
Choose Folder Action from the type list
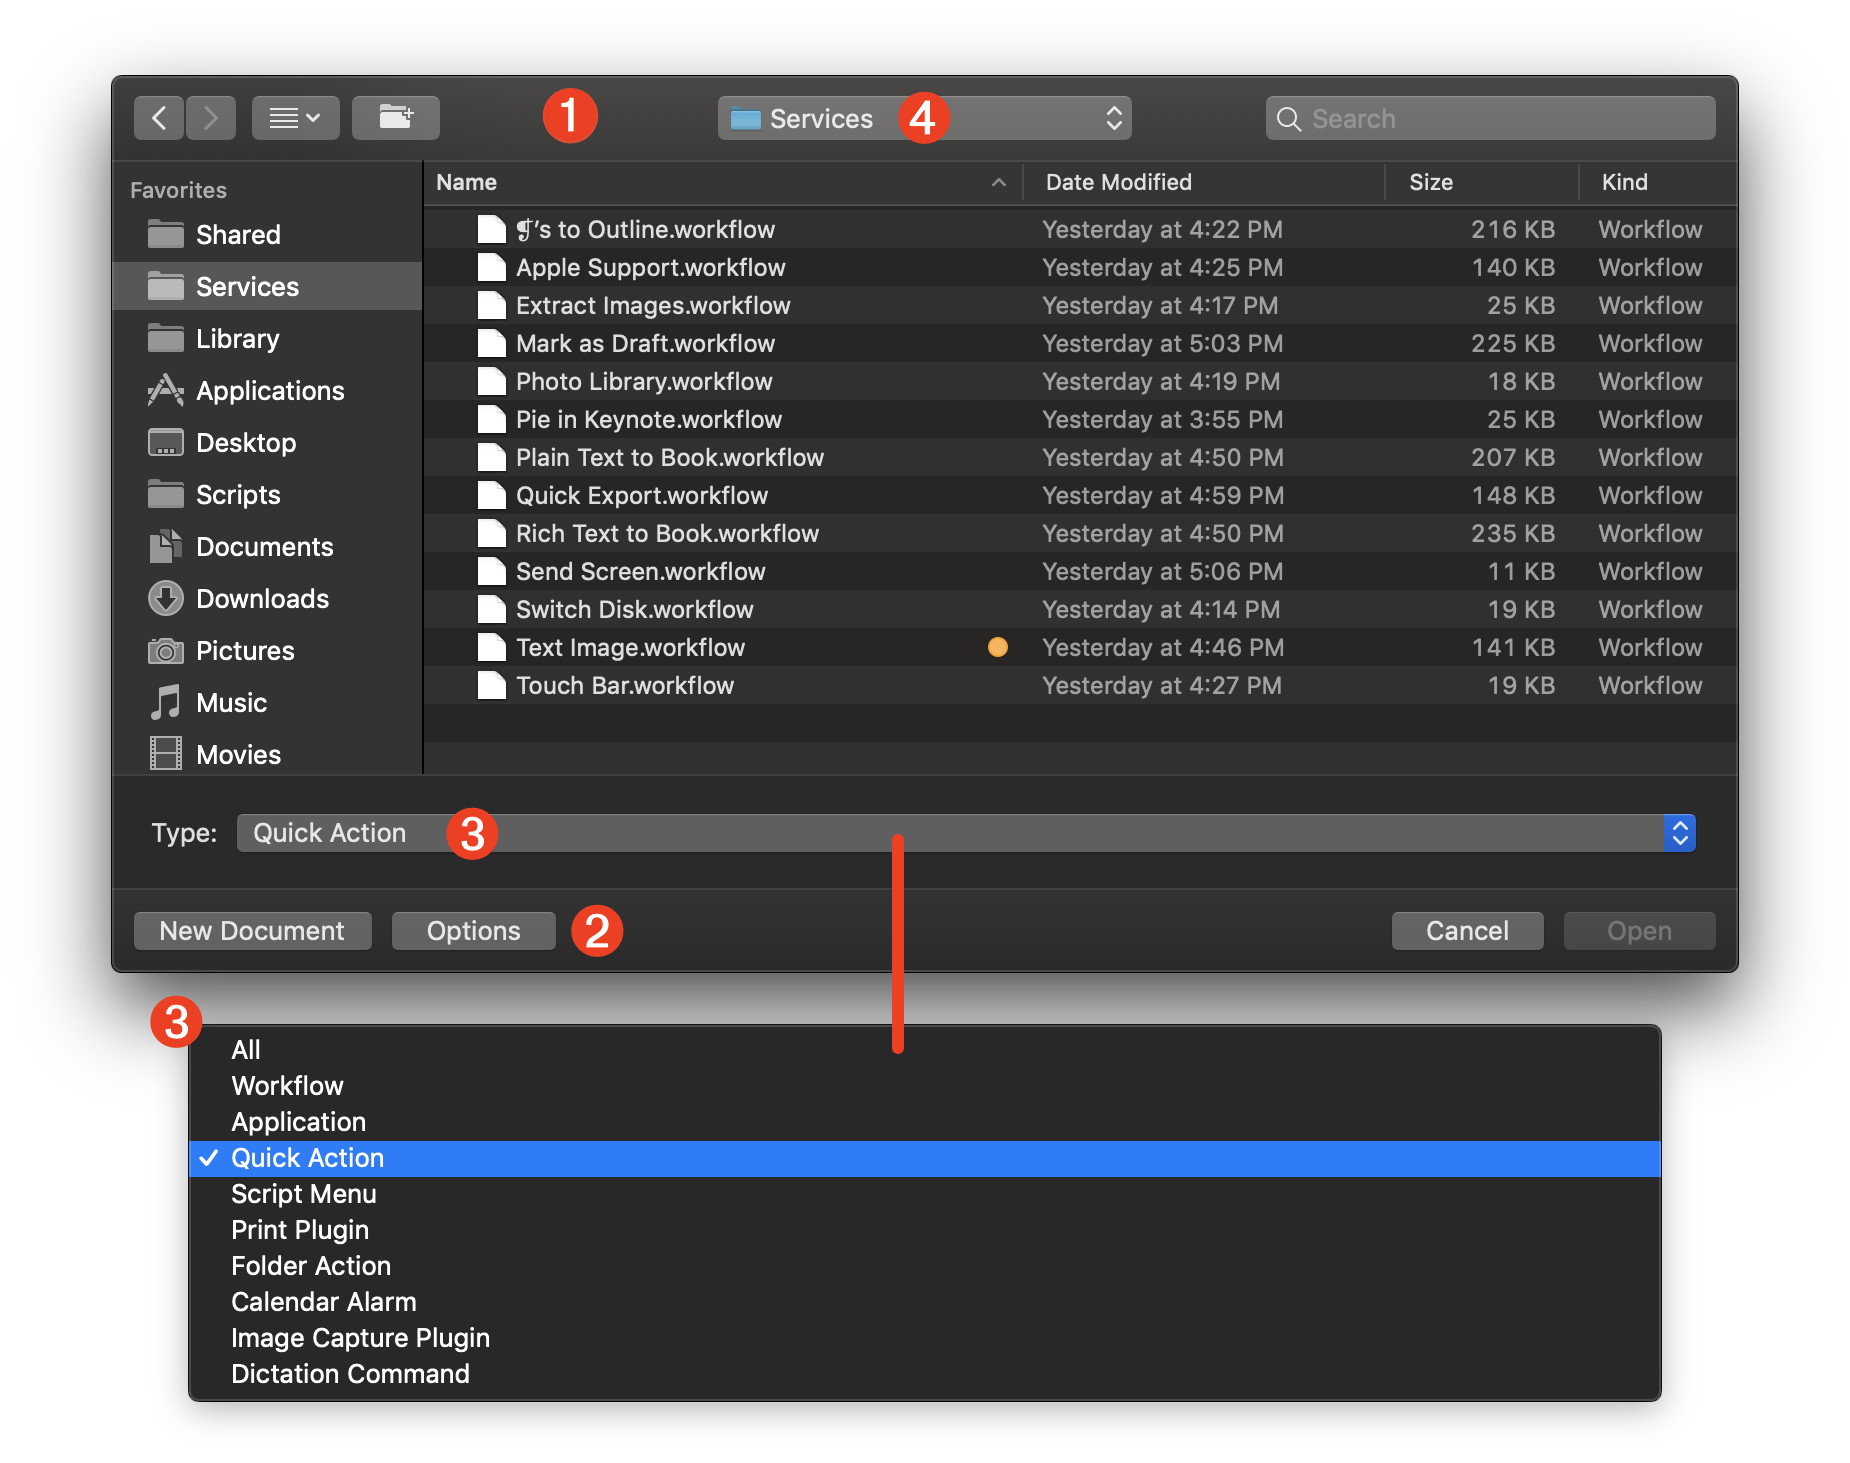pyautogui.click(x=310, y=1265)
